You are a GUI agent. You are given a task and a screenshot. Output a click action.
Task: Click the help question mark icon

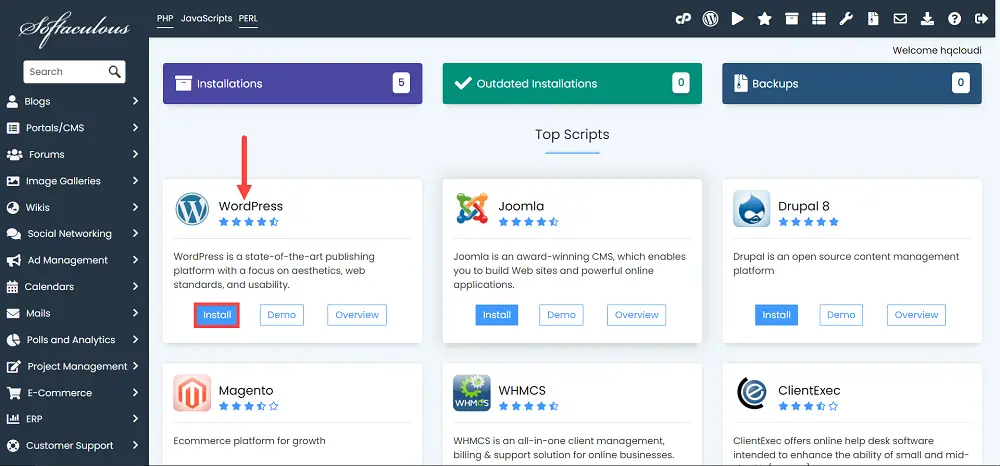point(954,18)
